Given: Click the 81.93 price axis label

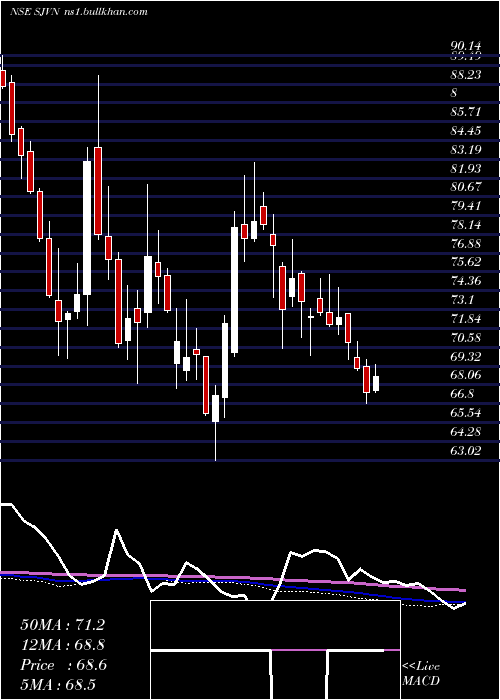Looking at the screenshot, I should click(465, 168).
